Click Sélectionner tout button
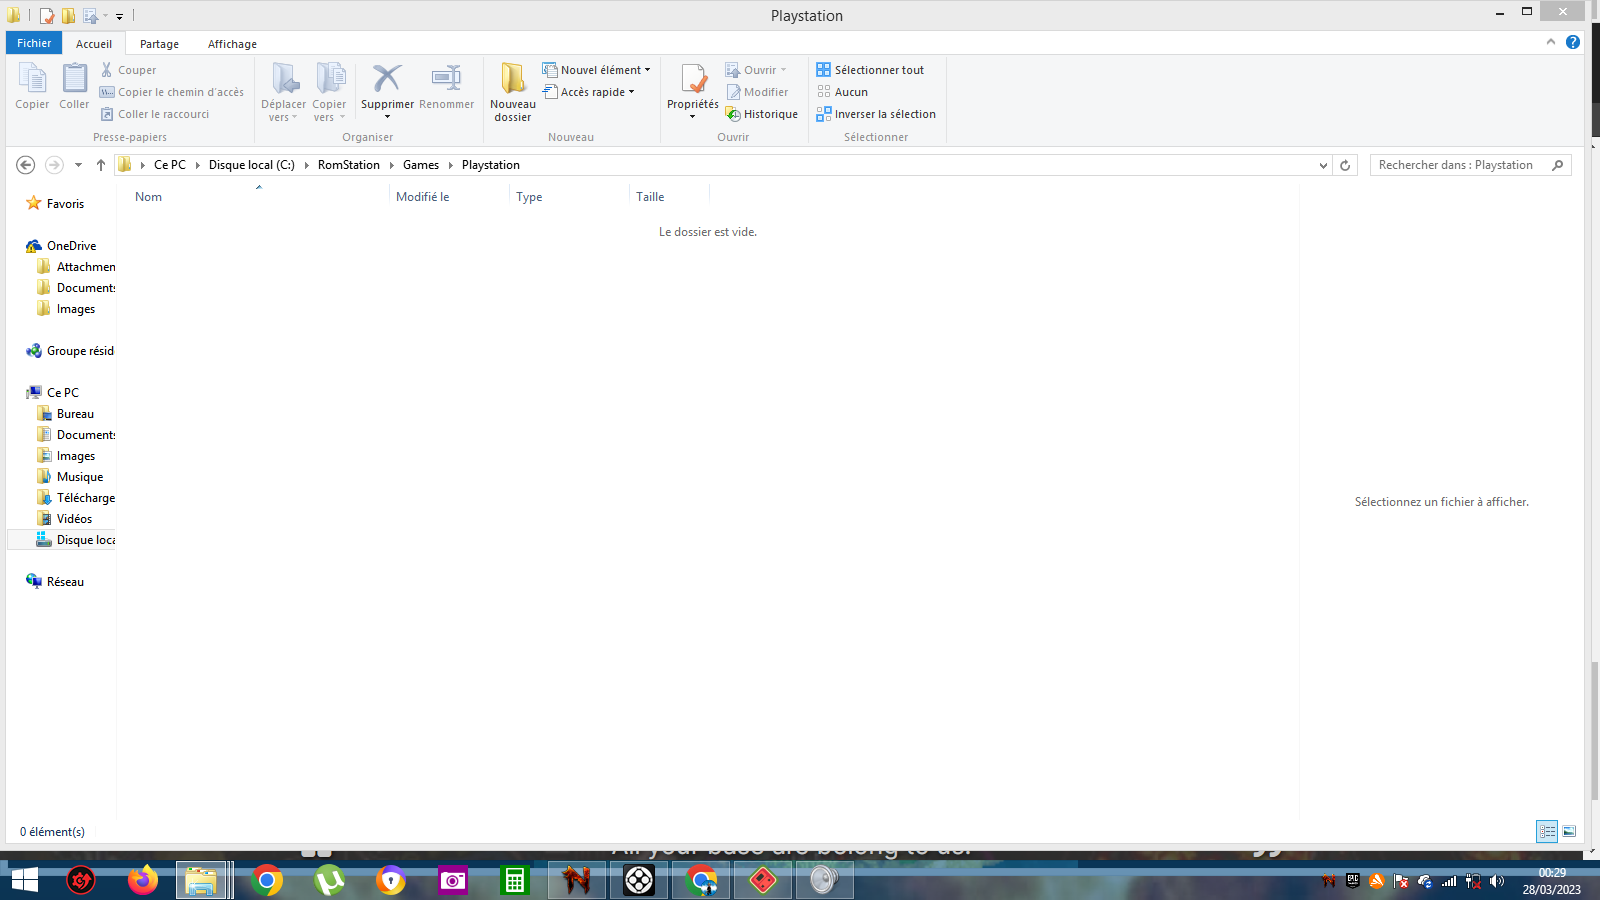The height and width of the screenshot is (900, 1600). (870, 70)
